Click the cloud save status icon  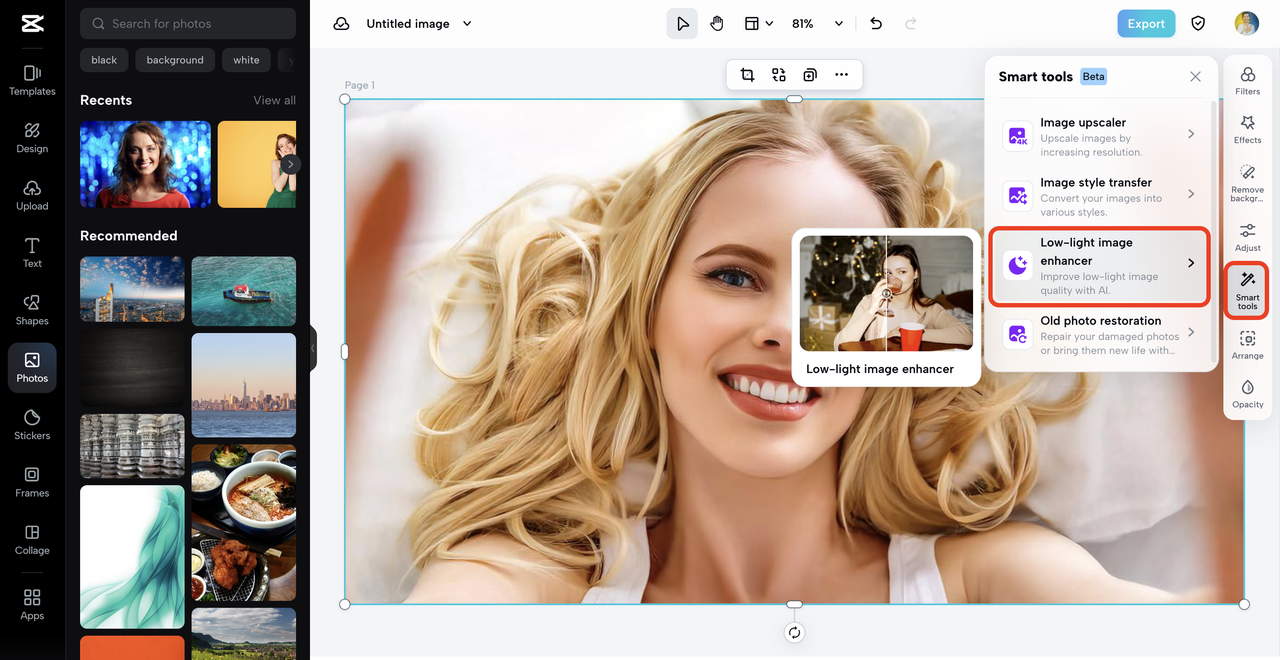tap(341, 24)
